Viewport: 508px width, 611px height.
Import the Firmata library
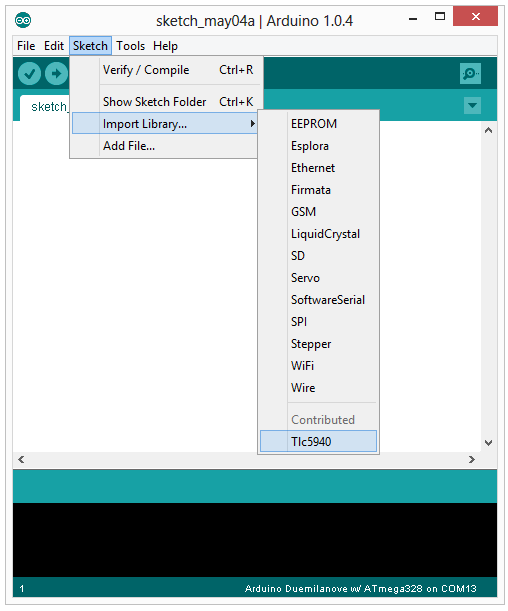(318, 190)
